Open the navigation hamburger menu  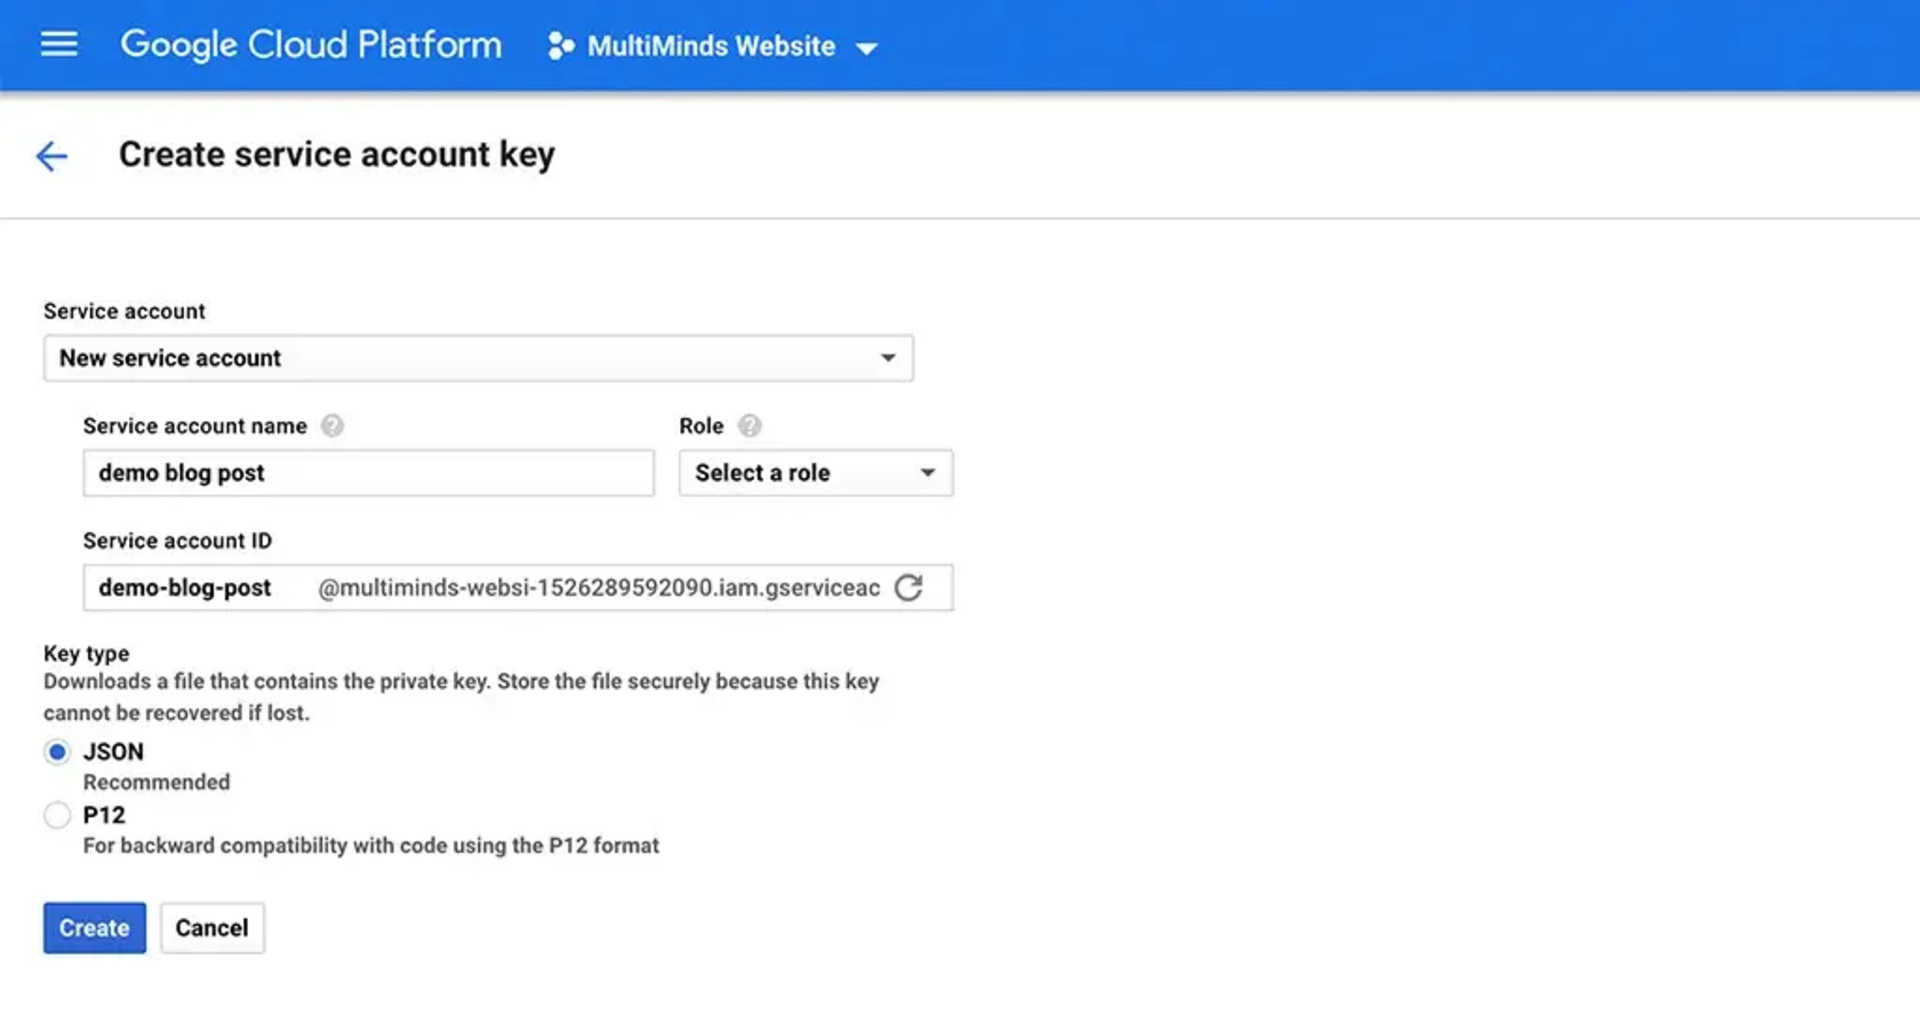[58, 44]
